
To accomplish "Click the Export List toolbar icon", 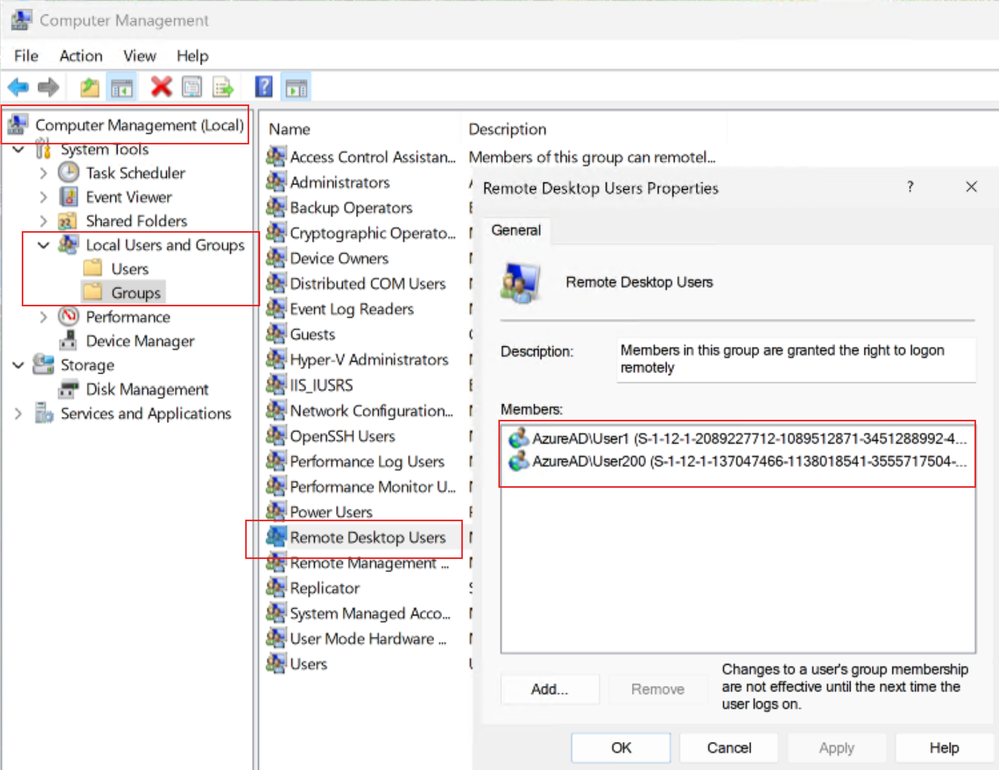I will [x=223, y=87].
